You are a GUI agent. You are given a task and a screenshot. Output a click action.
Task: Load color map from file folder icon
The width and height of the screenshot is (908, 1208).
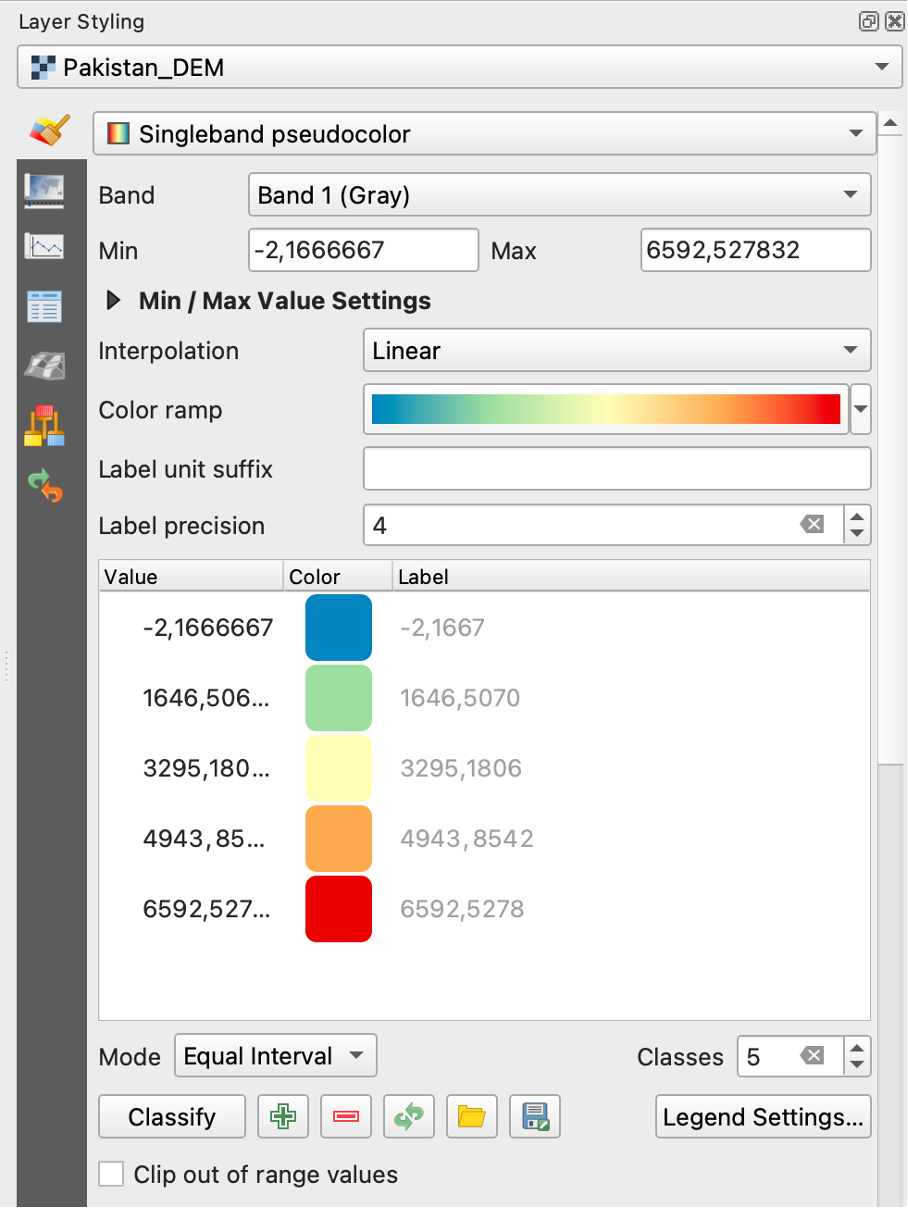tap(471, 1117)
